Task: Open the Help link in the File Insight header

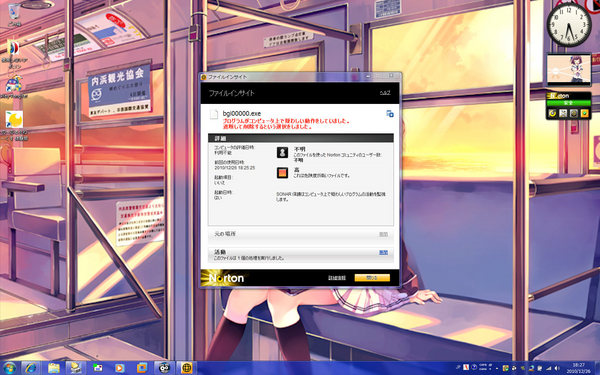Action: (385, 93)
